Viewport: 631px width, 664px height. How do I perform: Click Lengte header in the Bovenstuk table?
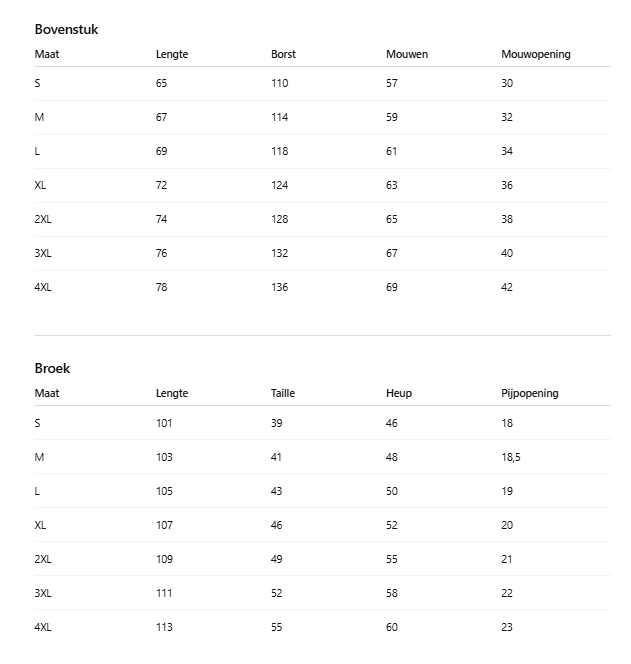click(x=172, y=54)
